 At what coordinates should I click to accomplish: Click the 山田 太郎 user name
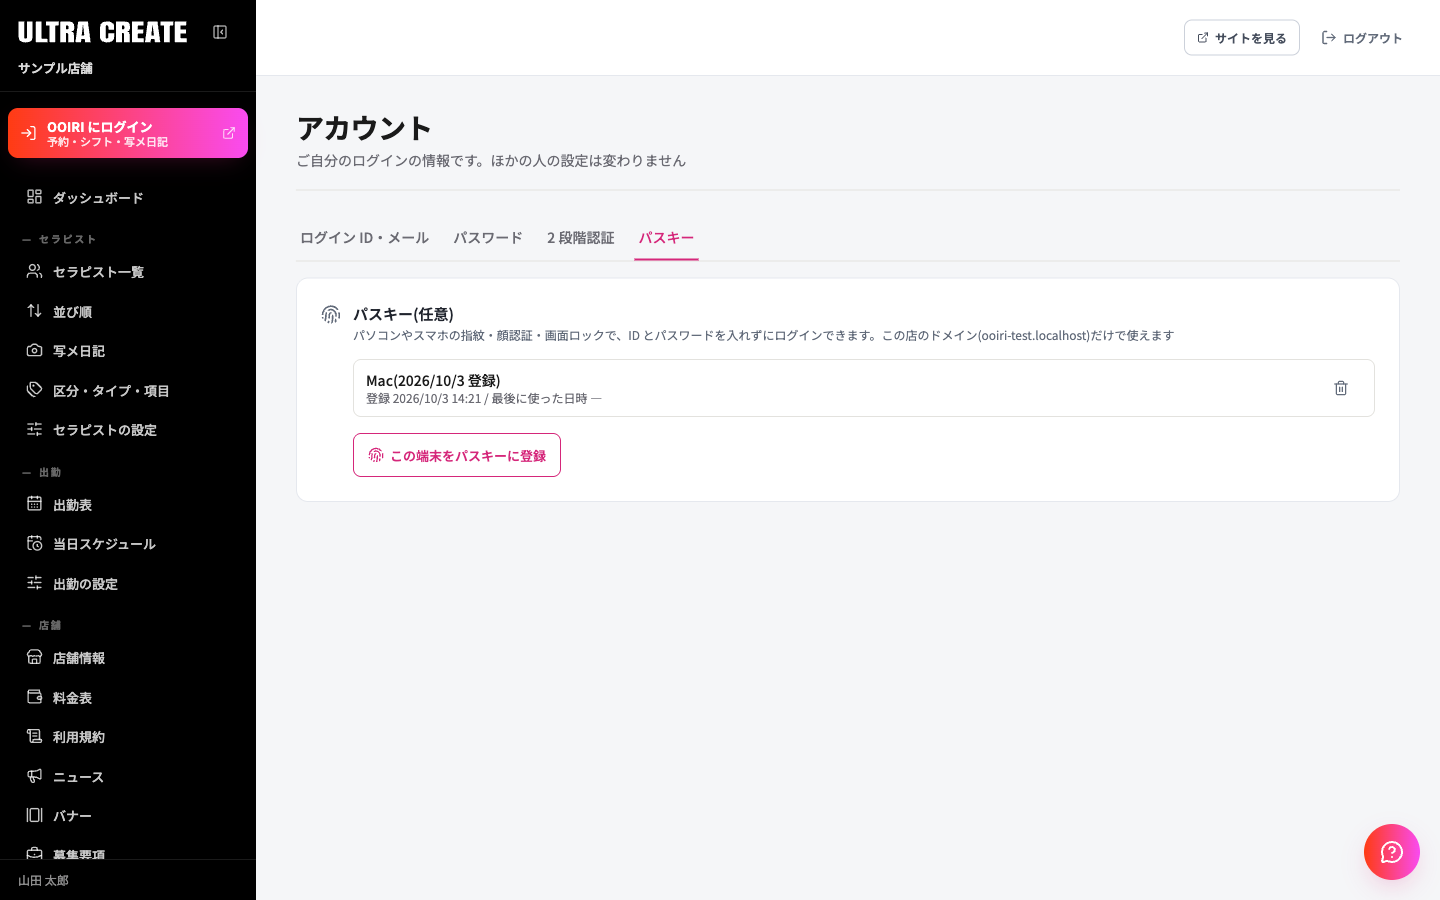44,881
